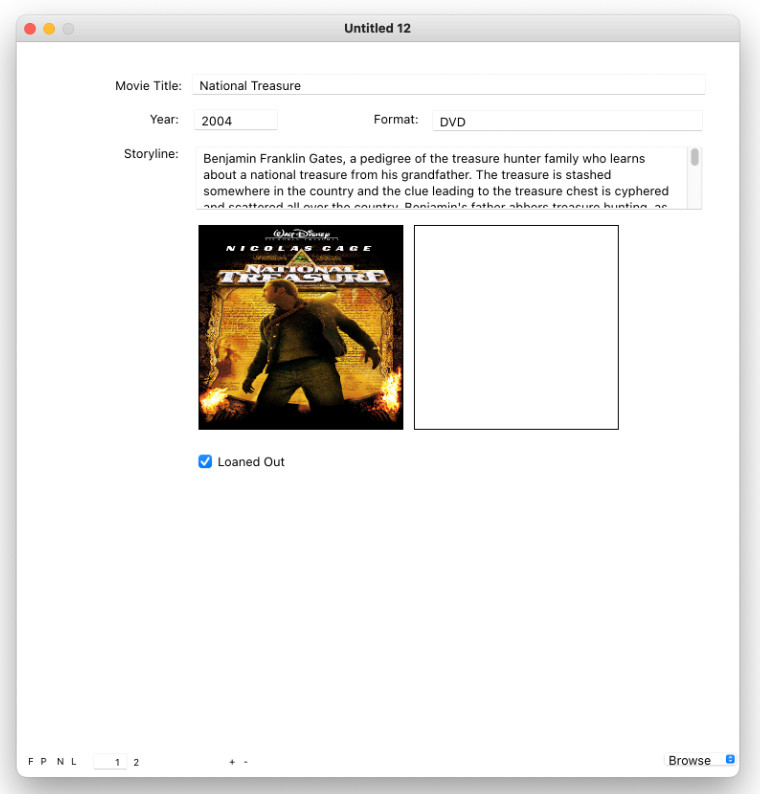Go to first record with F button
Viewport: 760px width, 794px height.
point(31,762)
